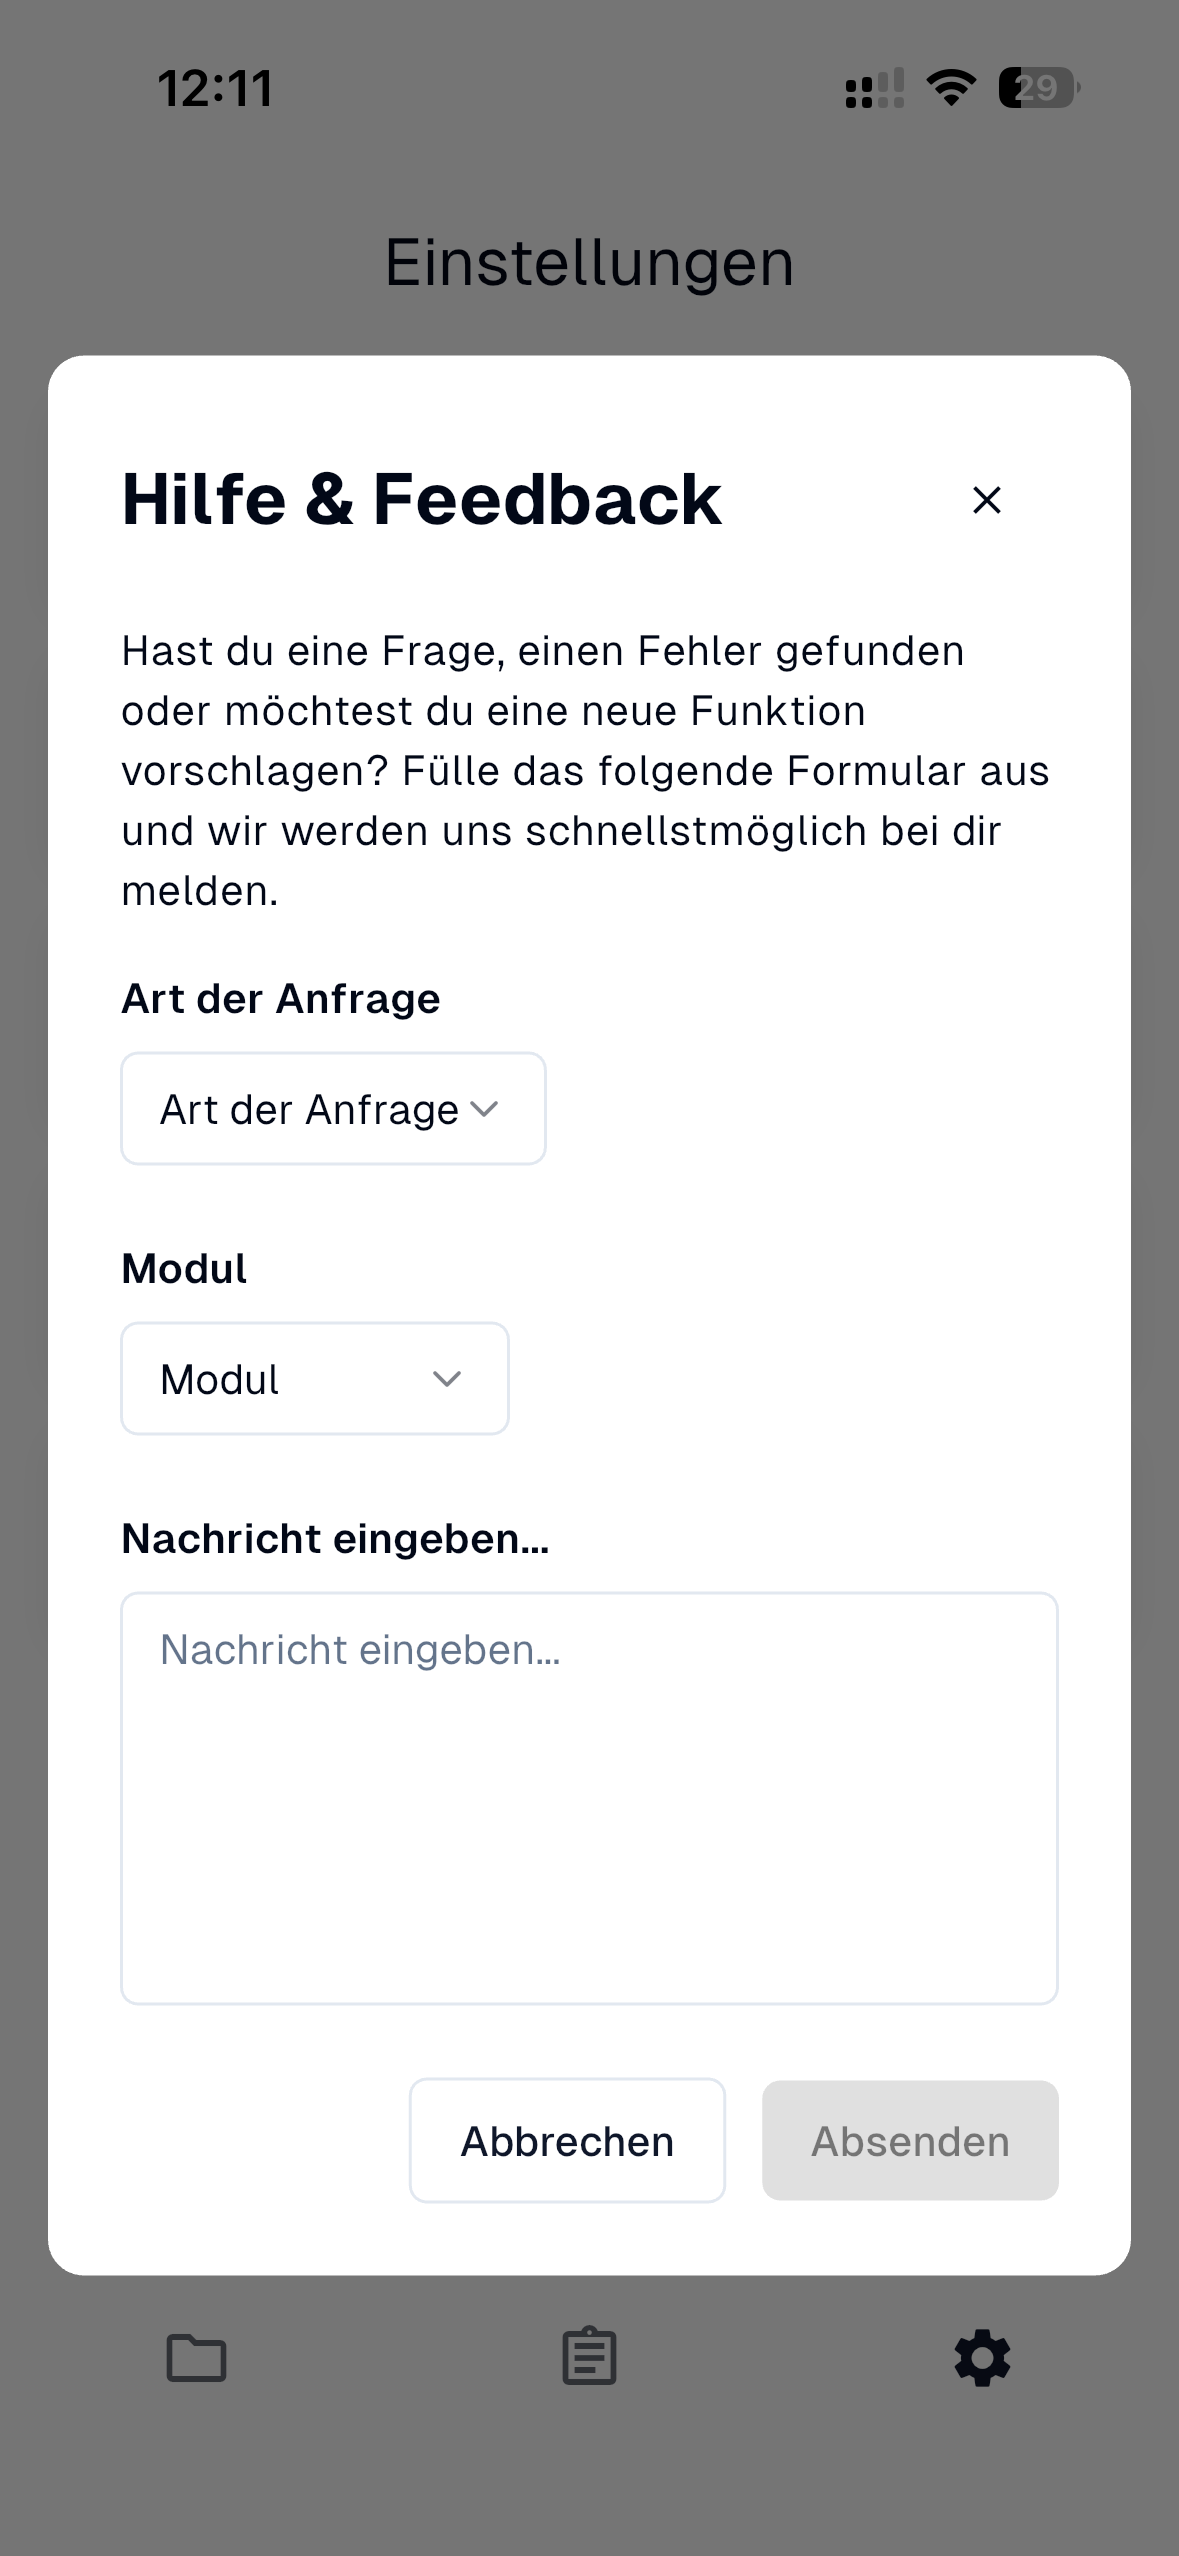The image size is (1179, 2556).
Task: Click the X icon beside Hilfe & Feedback
Action: tap(986, 500)
